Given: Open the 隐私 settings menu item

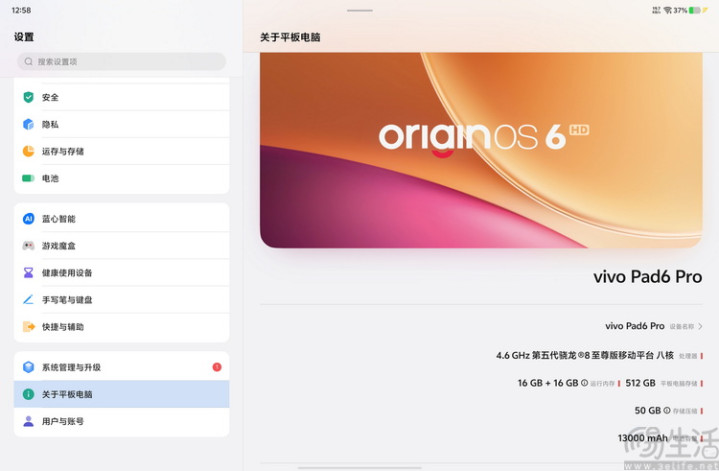Looking at the screenshot, I should coord(122,124).
